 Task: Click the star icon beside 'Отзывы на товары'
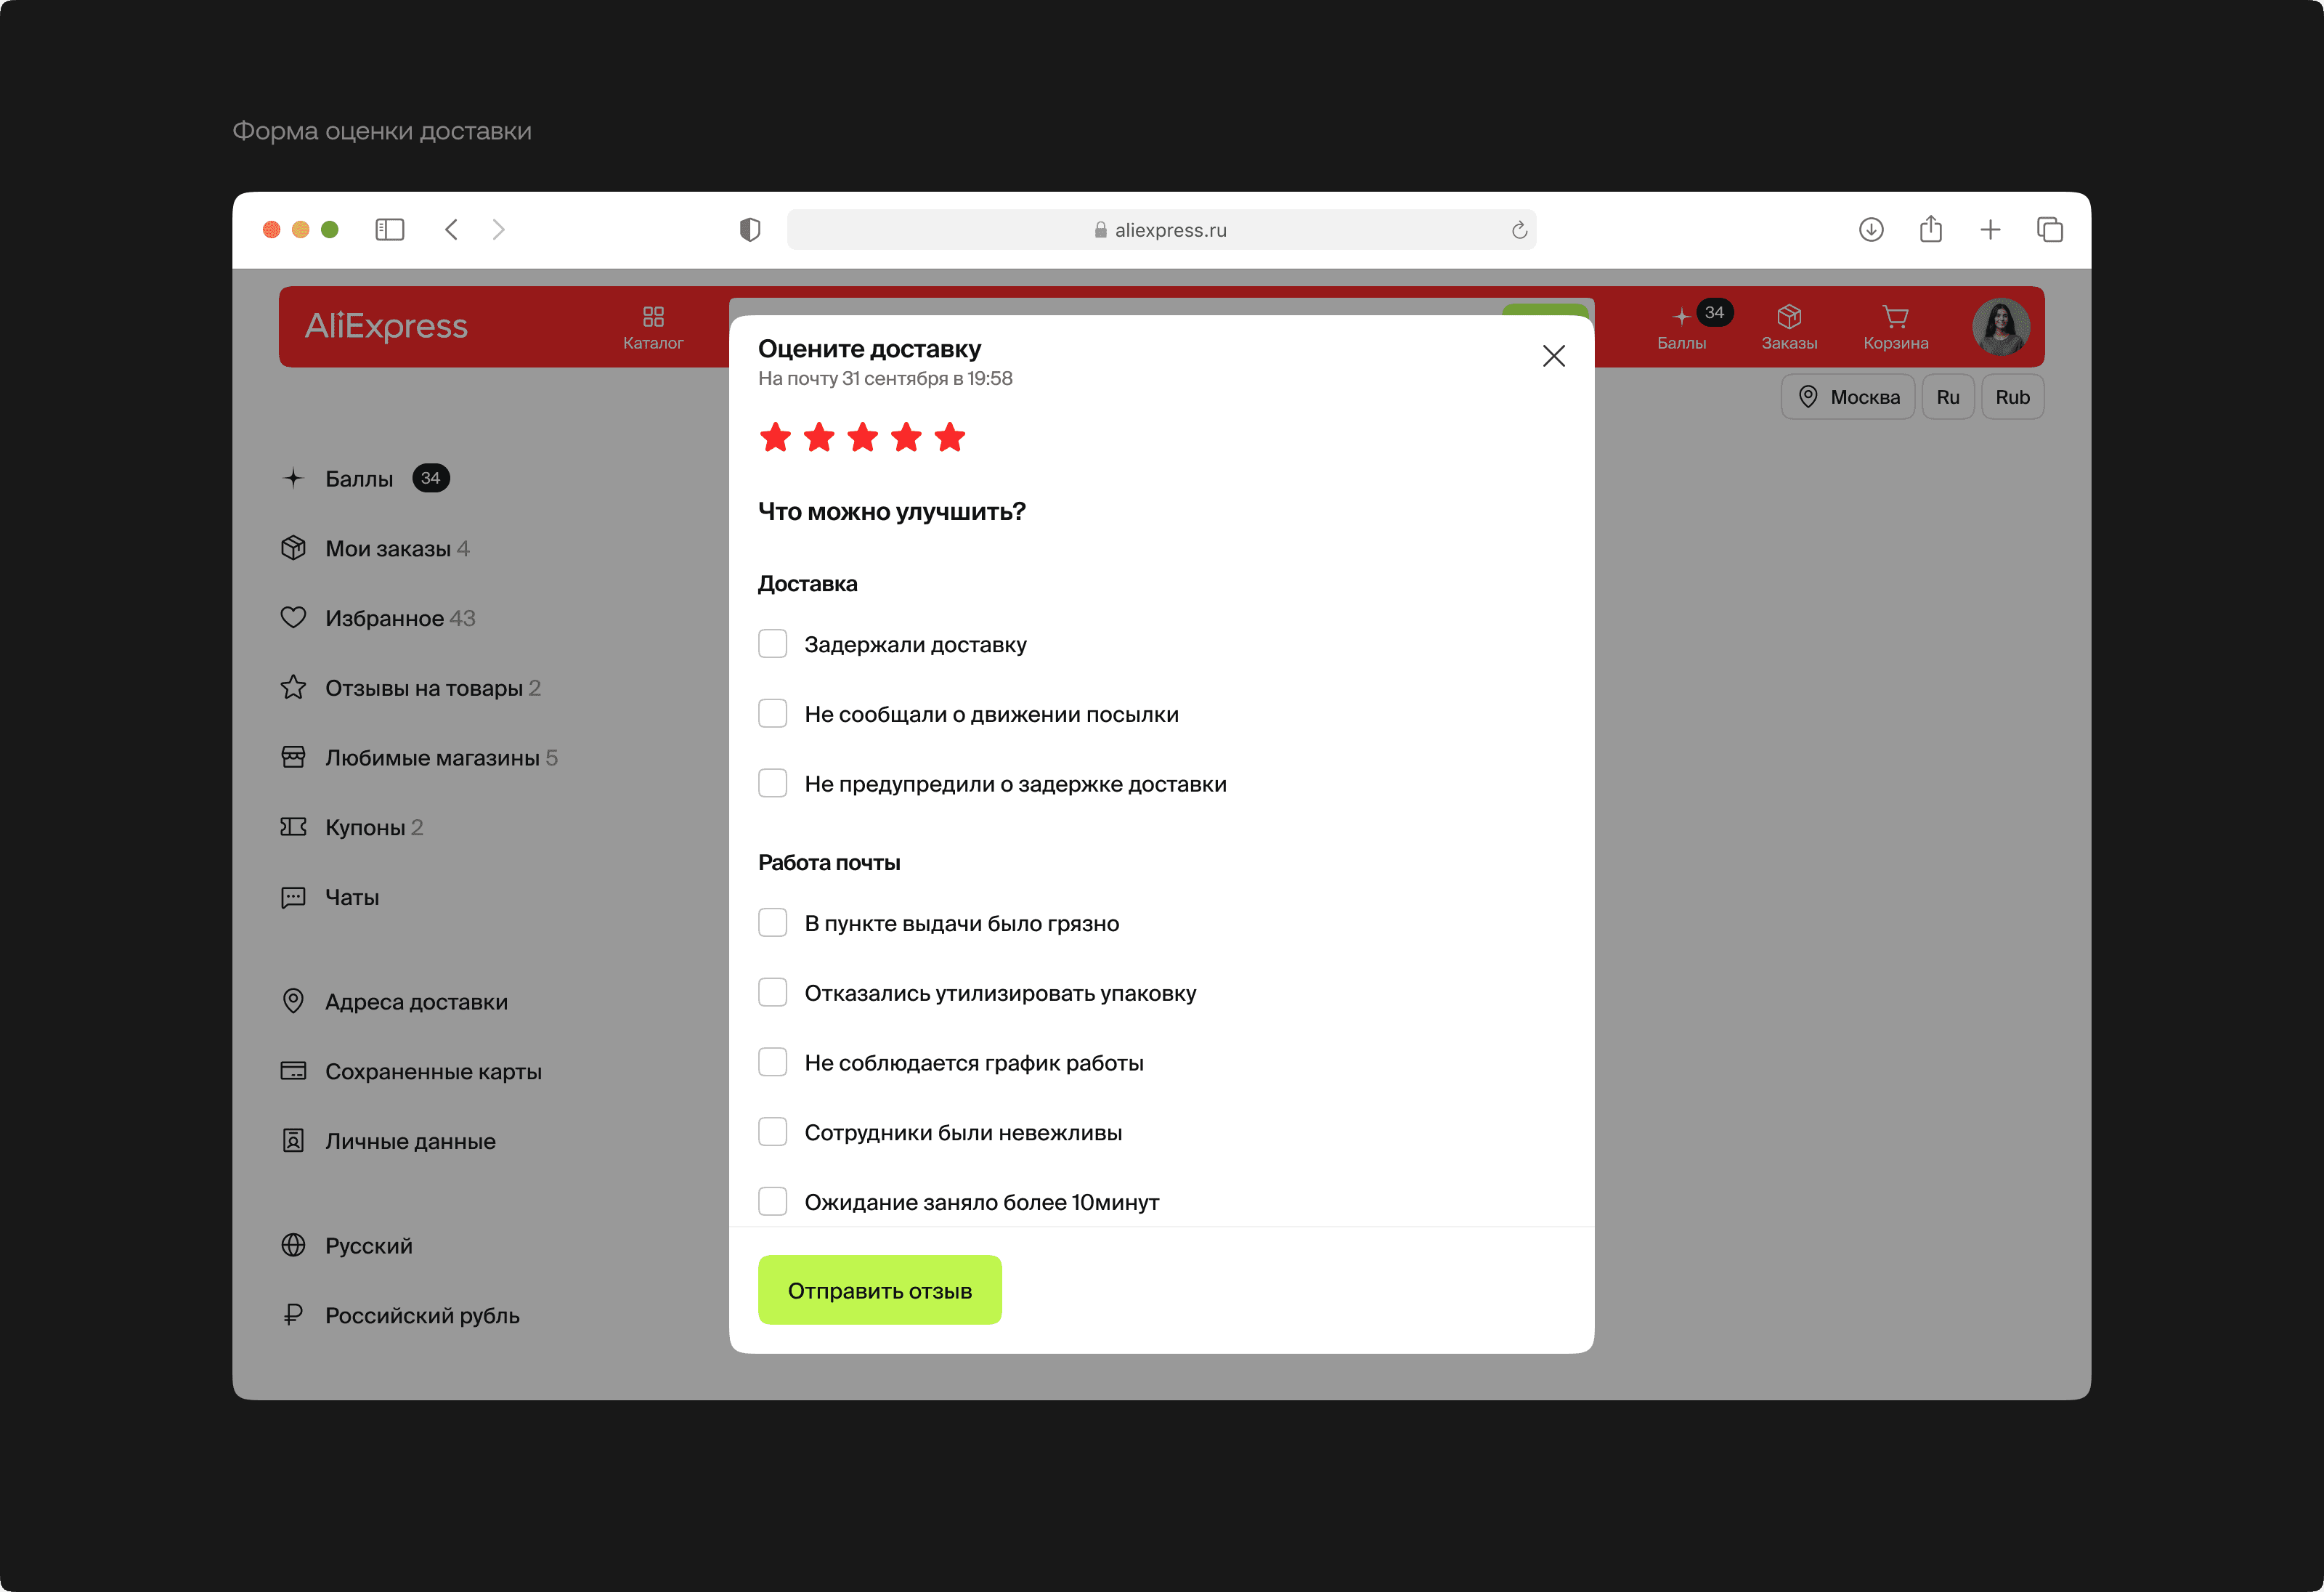293,687
